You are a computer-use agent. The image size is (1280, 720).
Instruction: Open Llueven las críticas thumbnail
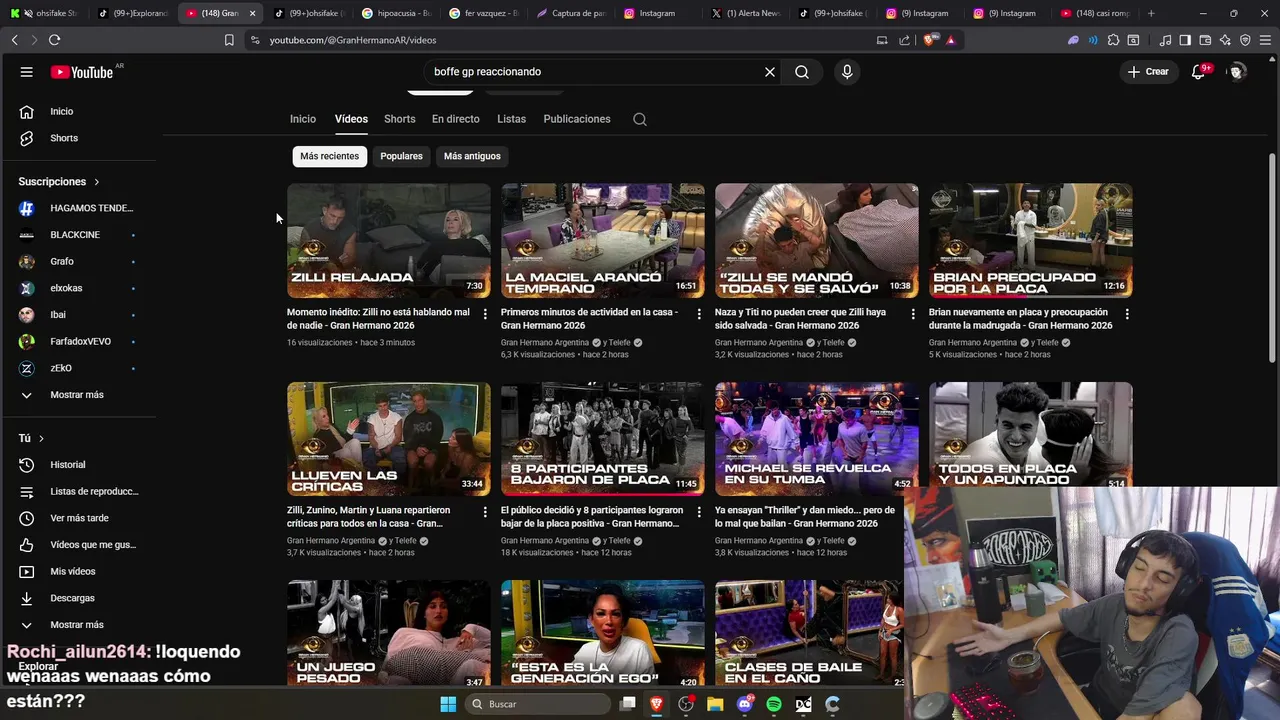pyautogui.click(x=389, y=439)
